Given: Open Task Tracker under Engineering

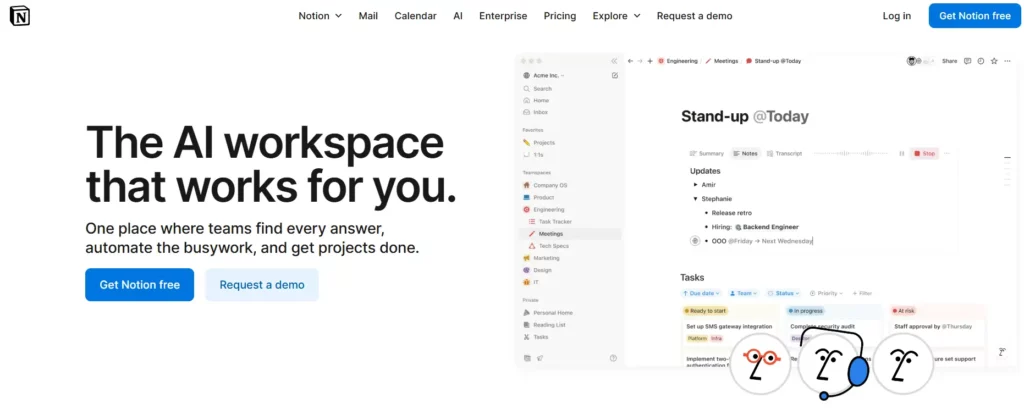Looking at the screenshot, I should tap(551, 221).
